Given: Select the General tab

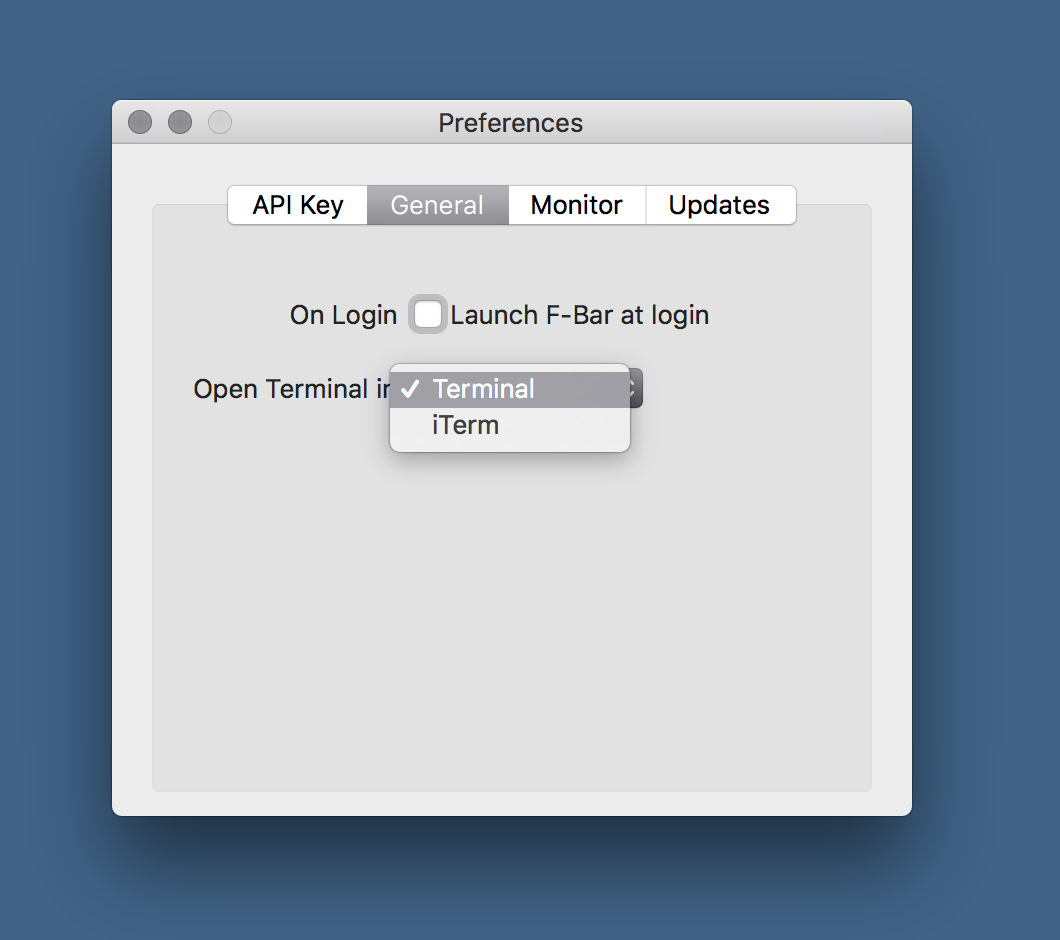Looking at the screenshot, I should pos(437,205).
